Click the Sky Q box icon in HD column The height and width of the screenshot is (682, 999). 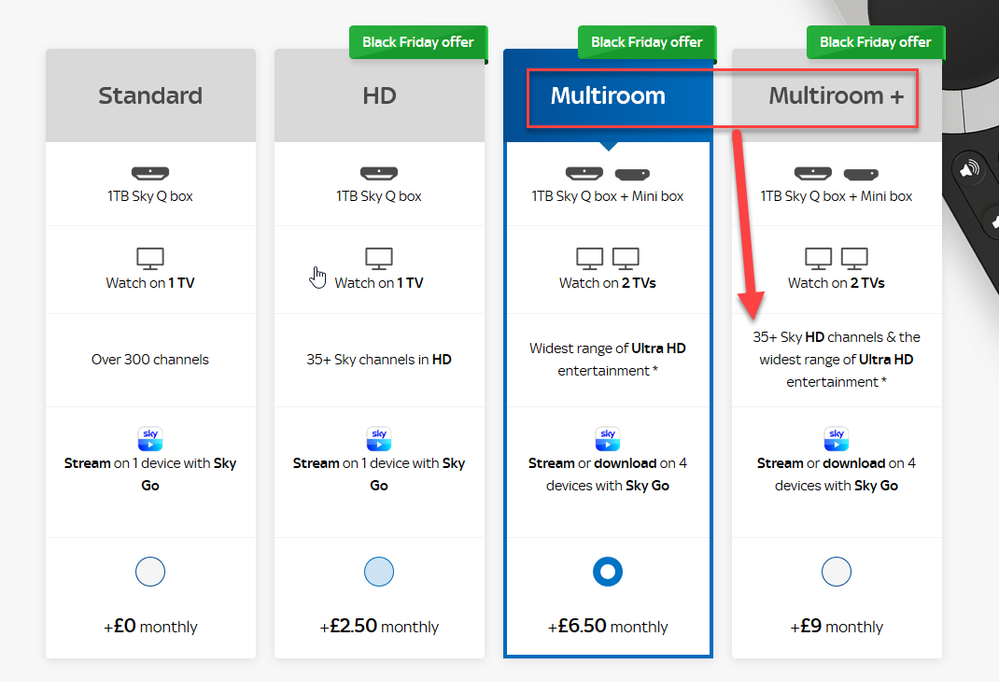coord(378,170)
